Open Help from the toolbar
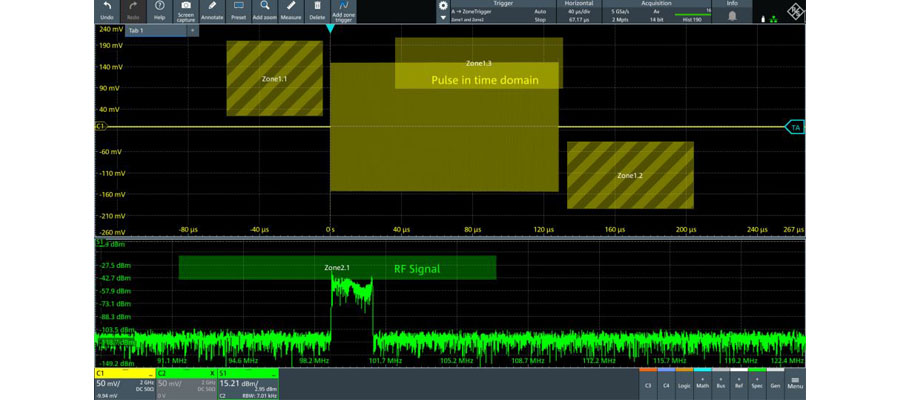 [159, 10]
